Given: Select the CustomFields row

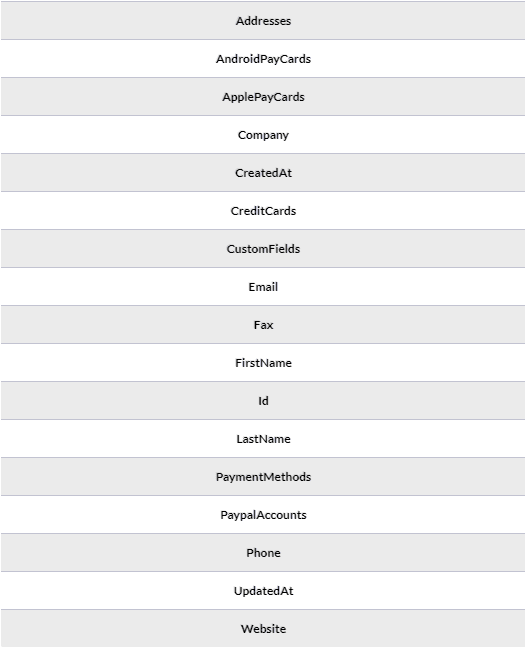Looking at the screenshot, I should point(262,248).
